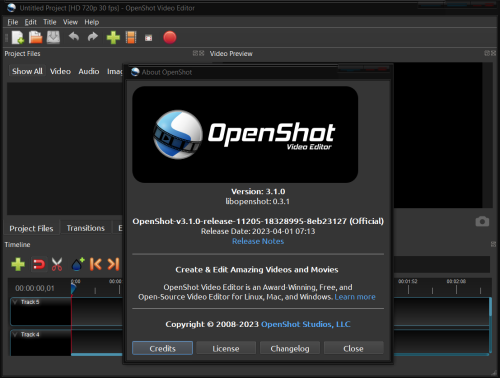This screenshot has height=378, width=500.
Task: Import files with the toolbar green plus
Action: pos(113,37)
